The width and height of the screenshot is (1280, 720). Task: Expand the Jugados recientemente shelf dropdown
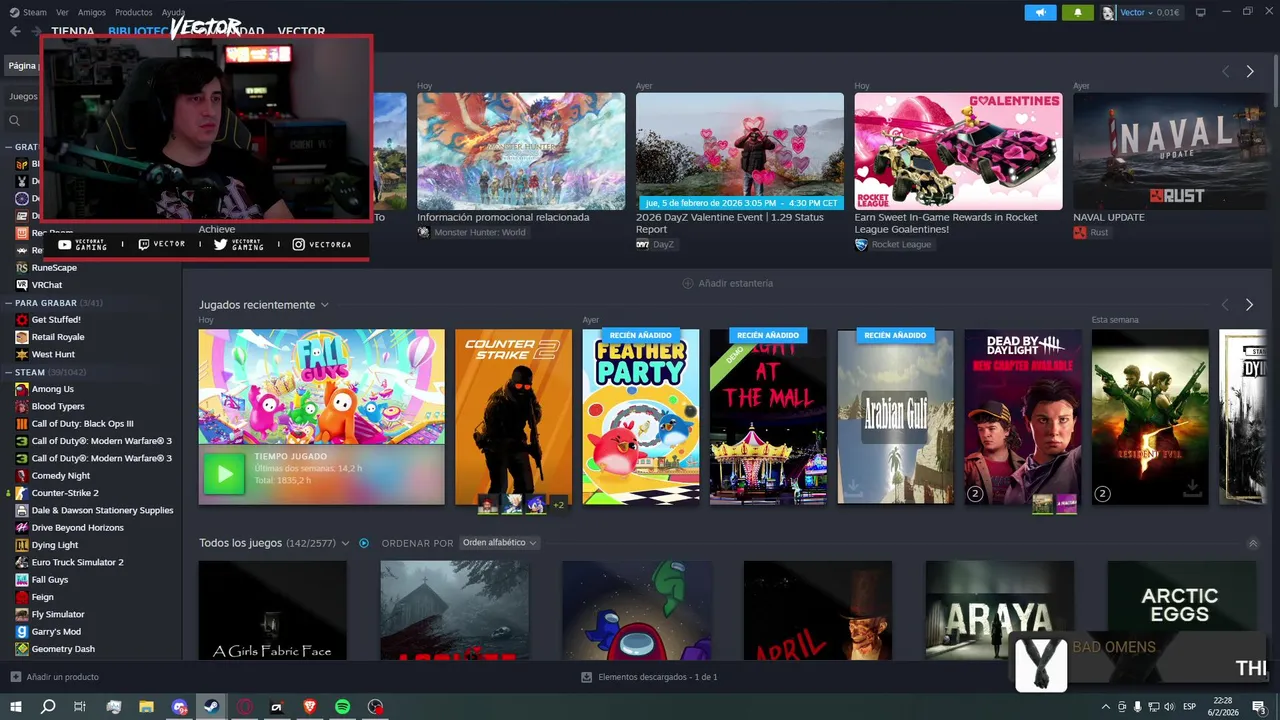click(324, 305)
